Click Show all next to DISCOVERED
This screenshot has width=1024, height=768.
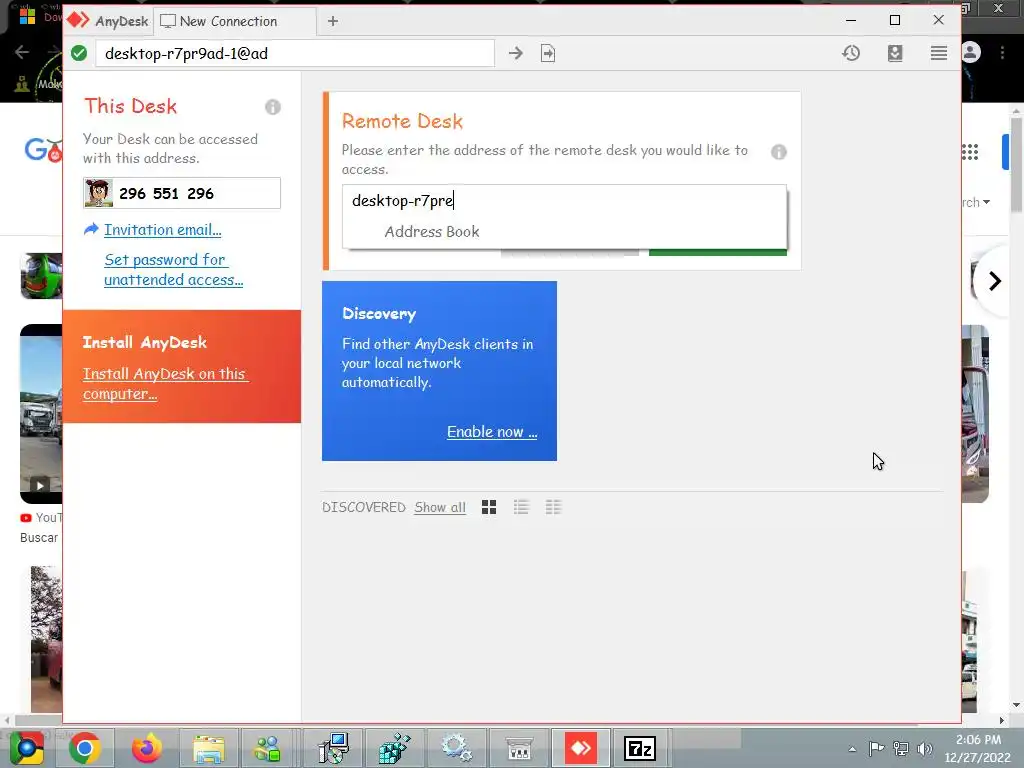[440, 507]
